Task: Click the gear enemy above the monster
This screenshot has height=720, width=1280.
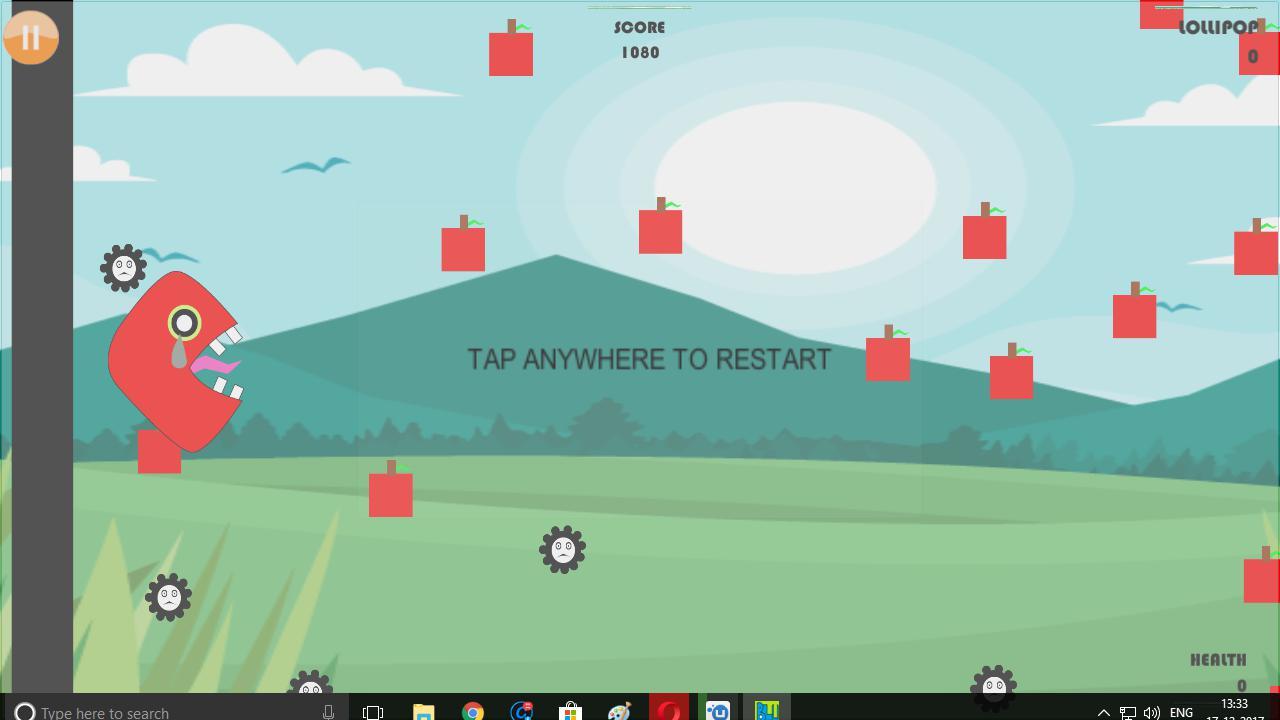Action: coord(124,268)
